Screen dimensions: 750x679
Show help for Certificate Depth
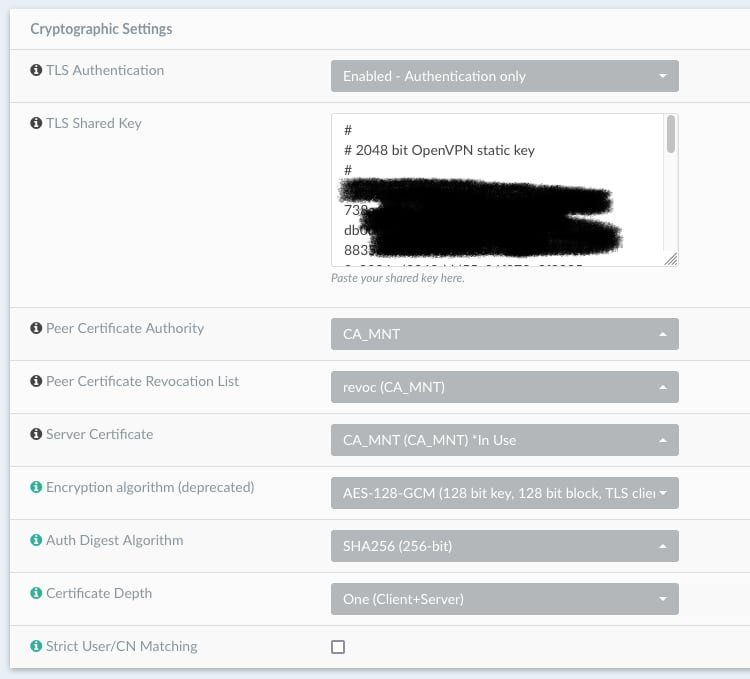37,594
